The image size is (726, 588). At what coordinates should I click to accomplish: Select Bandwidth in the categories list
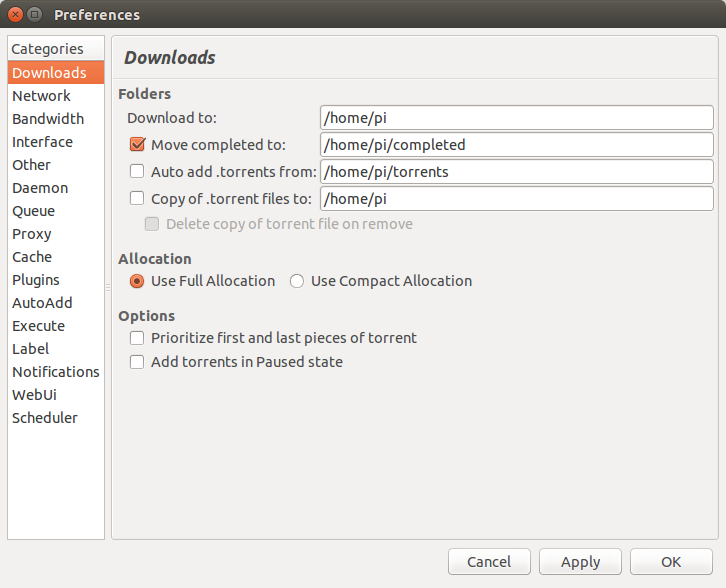click(56, 119)
